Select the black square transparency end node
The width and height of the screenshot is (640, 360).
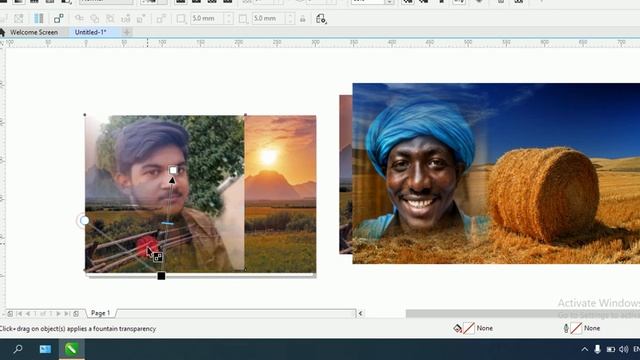pos(161,276)
